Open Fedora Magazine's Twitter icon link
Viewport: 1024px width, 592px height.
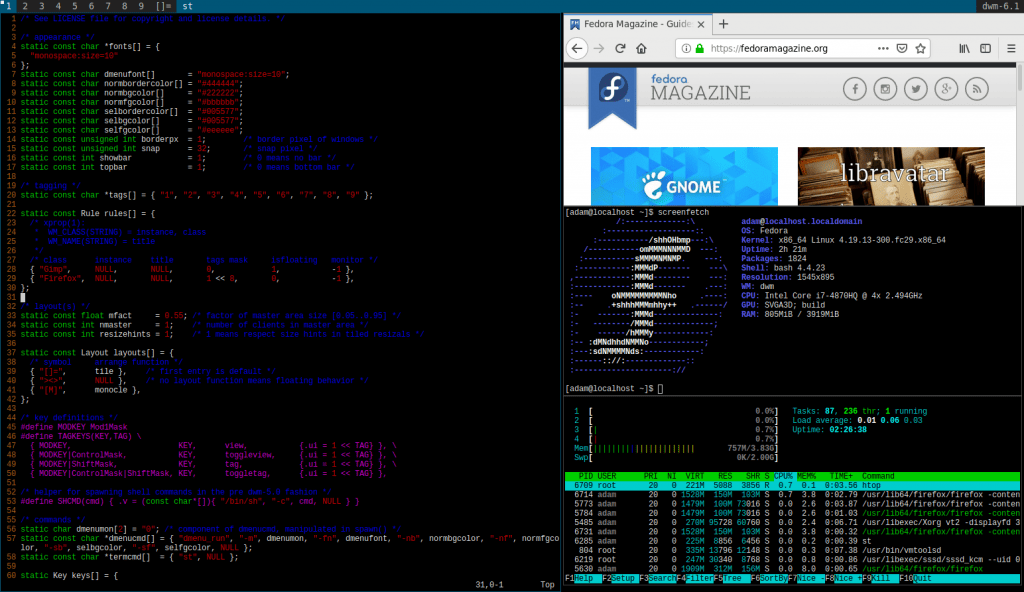click(x=917, y=91)
